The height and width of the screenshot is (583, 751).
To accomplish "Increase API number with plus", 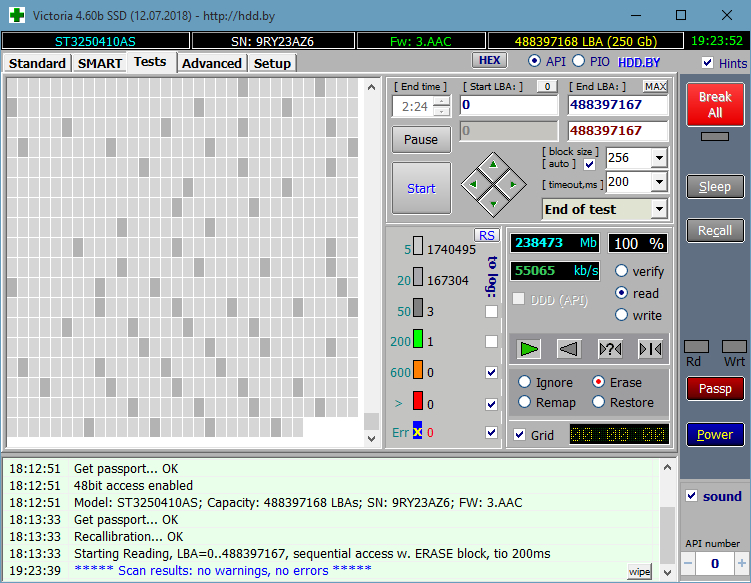I will pos(742,563).
